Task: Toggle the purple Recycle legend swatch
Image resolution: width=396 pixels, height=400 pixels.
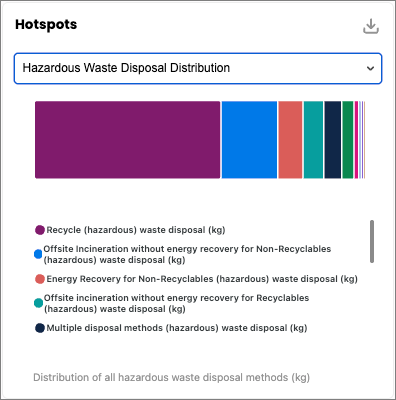Action: [x=40, y=230]
